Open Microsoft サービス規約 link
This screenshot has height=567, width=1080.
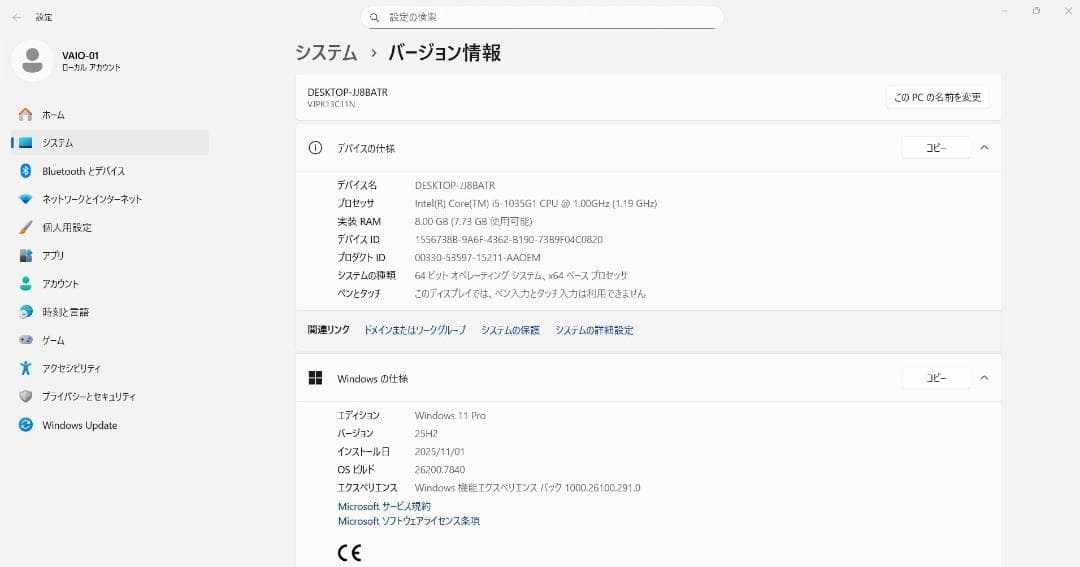(384, 506)
